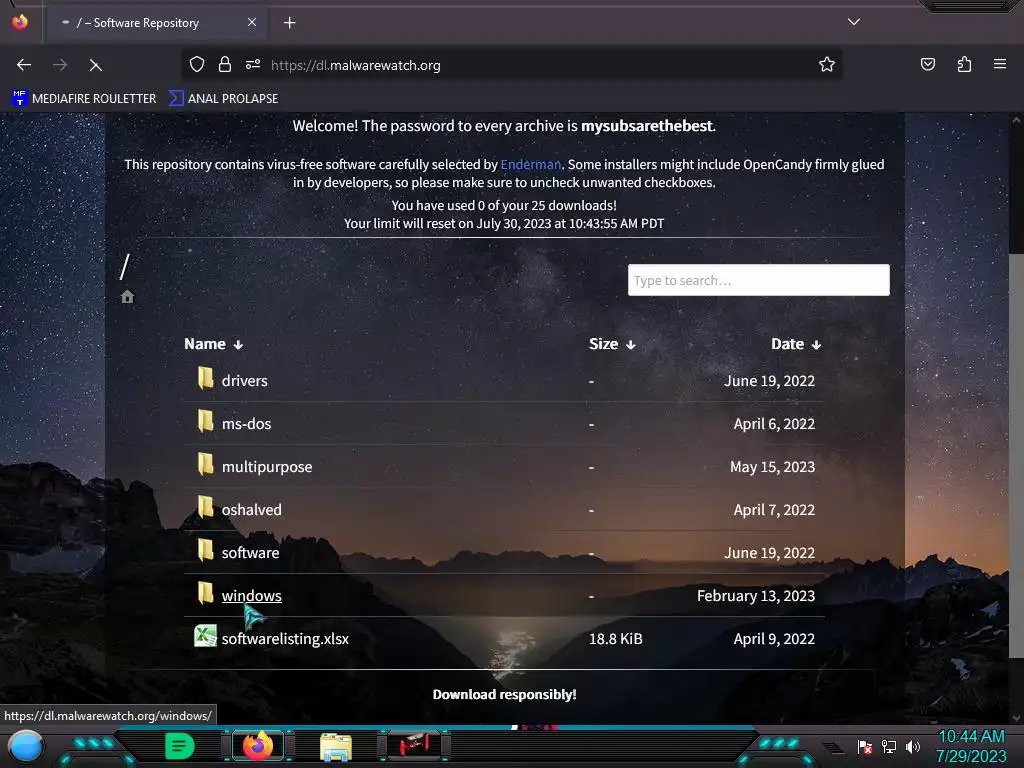
Task: Click the page's vertical scrollbar thumb
Action: pos(1016,456)
